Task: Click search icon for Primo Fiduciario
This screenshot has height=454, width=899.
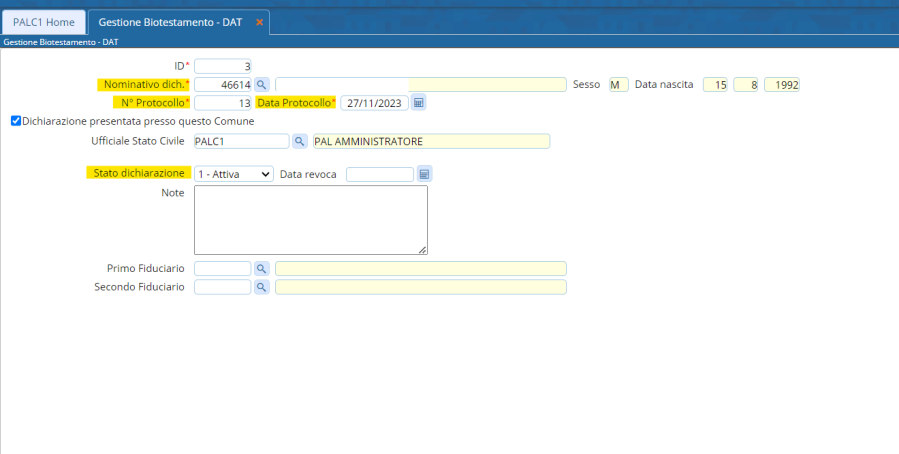Action: click(262, 269)
